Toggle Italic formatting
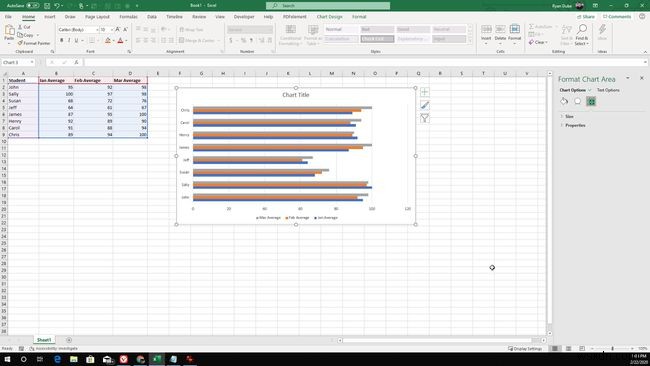 point(69,41)
